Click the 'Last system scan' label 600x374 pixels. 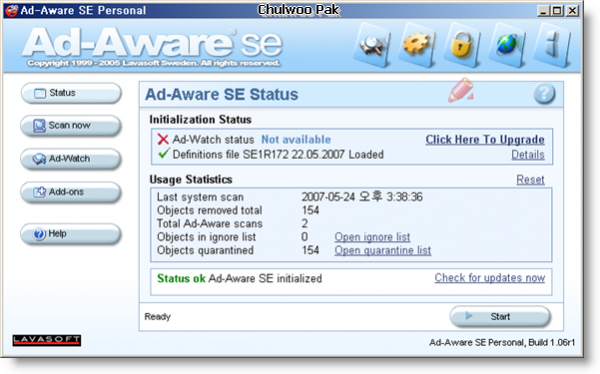point(200,197)
